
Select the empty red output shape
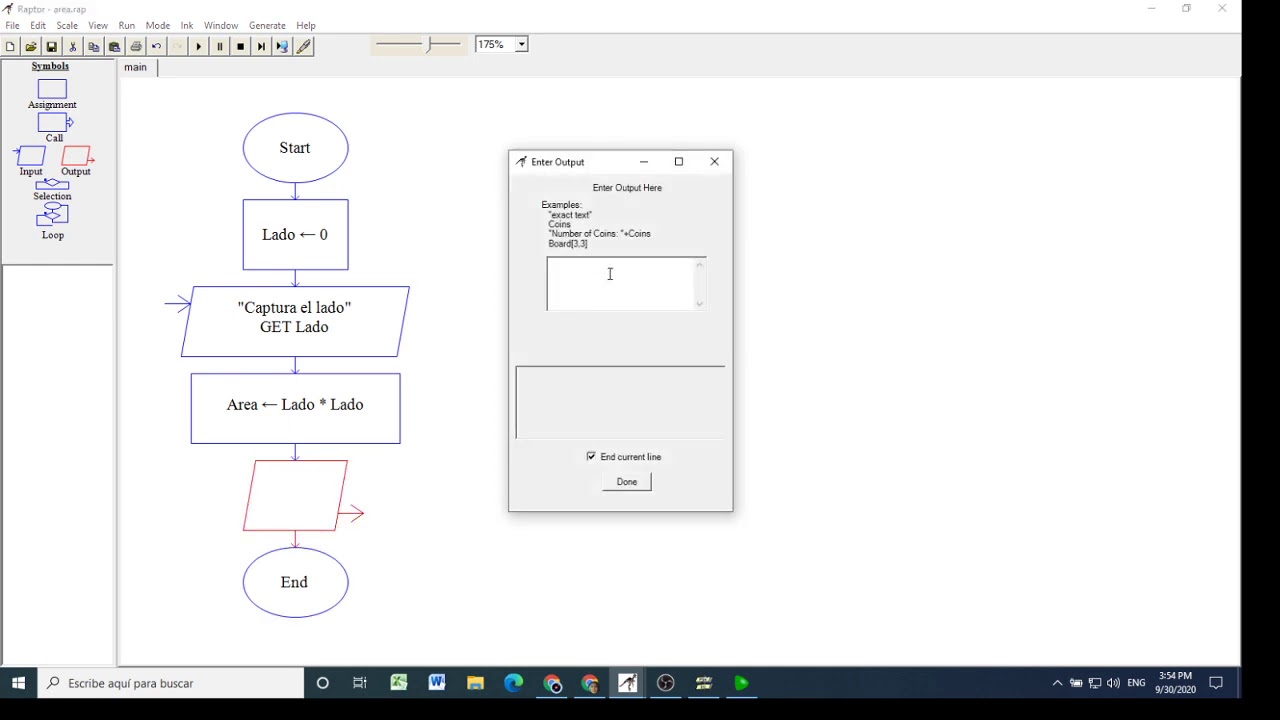[x=295, y=495]
